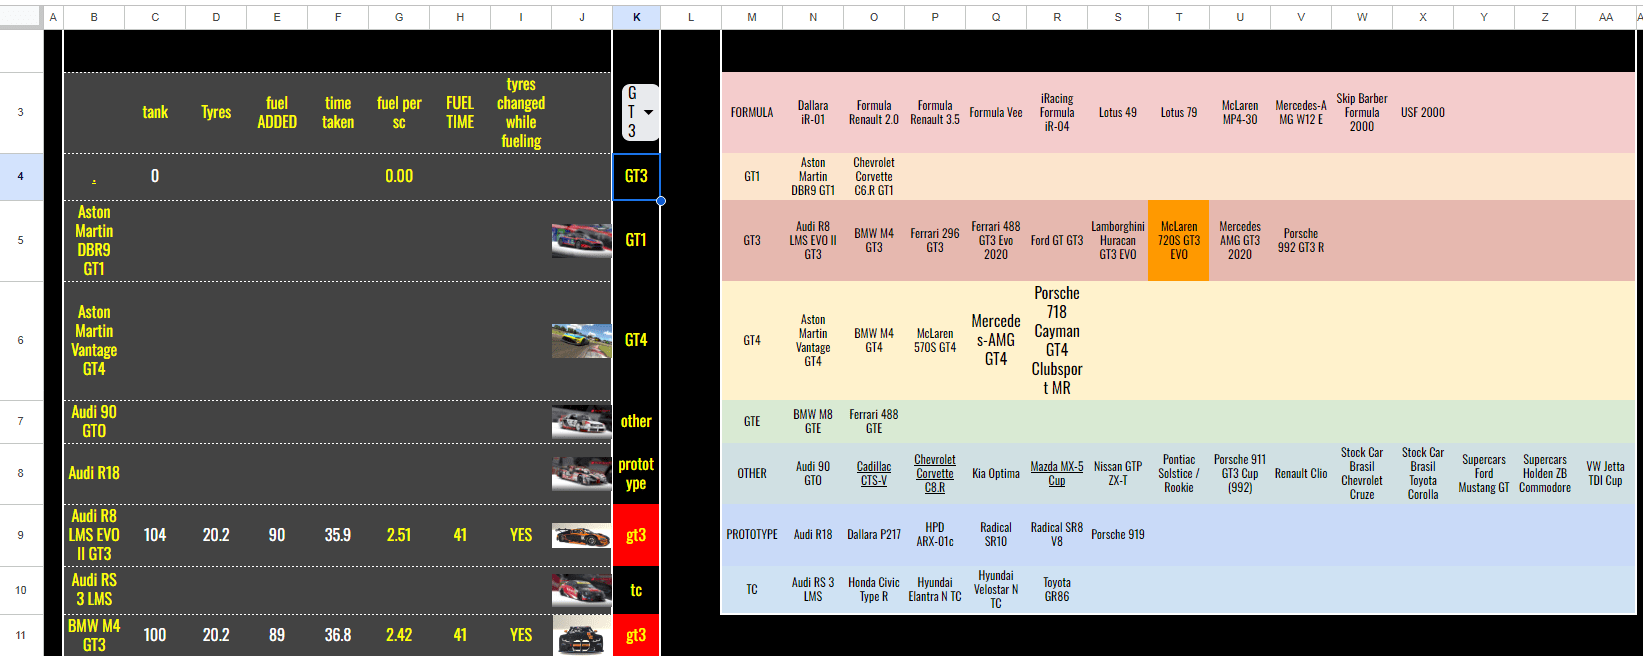Click 'tyres changed while fueling' heading cell
The height and width of the screenshot is (656, 1643).
point(521,112)
